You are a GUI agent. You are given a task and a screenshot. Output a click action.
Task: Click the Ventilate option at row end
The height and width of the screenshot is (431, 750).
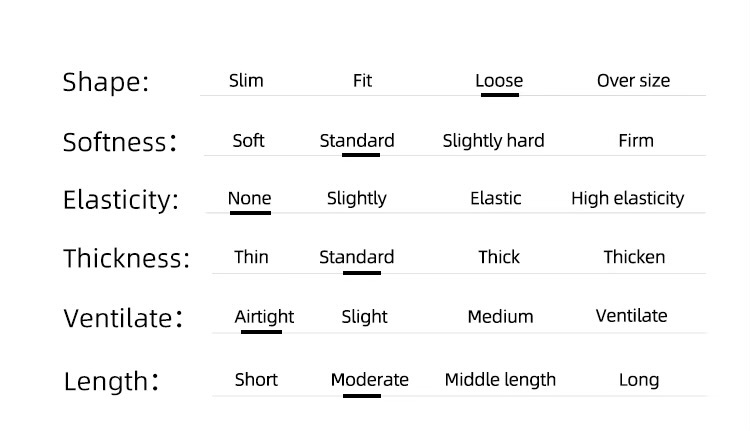(x=631, y=315)
